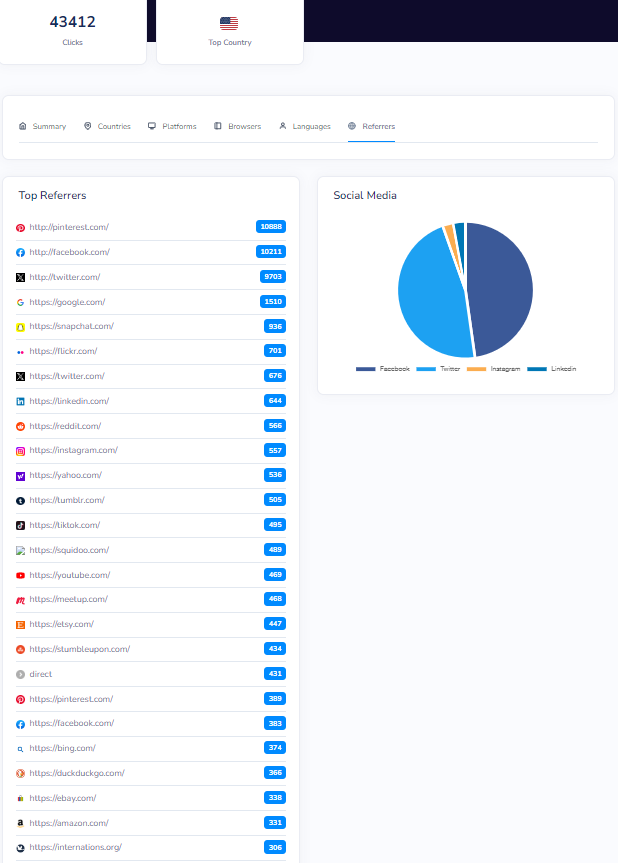This screenshot has width=618, height=863.
Task: Switch to the Platforms tab
Action: [x=172, y=126]
